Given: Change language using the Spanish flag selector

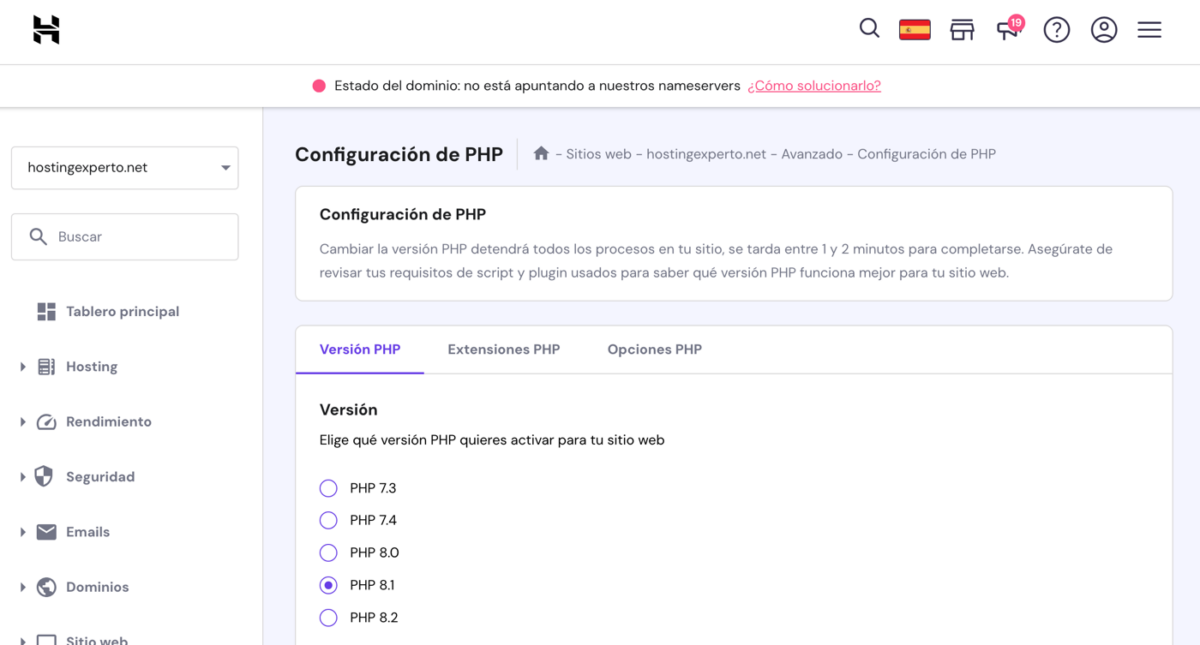Looking at the screenshot, I should coord(914,29).
